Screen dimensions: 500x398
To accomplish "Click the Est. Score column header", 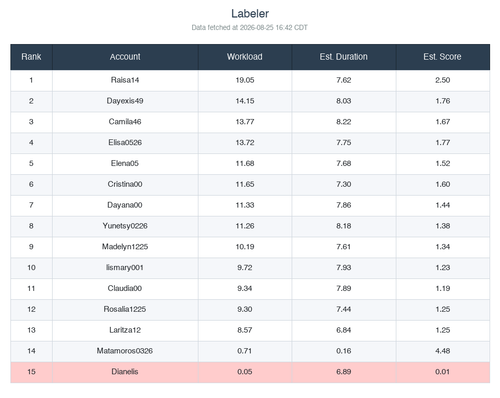I will pyautogui.click(x=442, y=57).
